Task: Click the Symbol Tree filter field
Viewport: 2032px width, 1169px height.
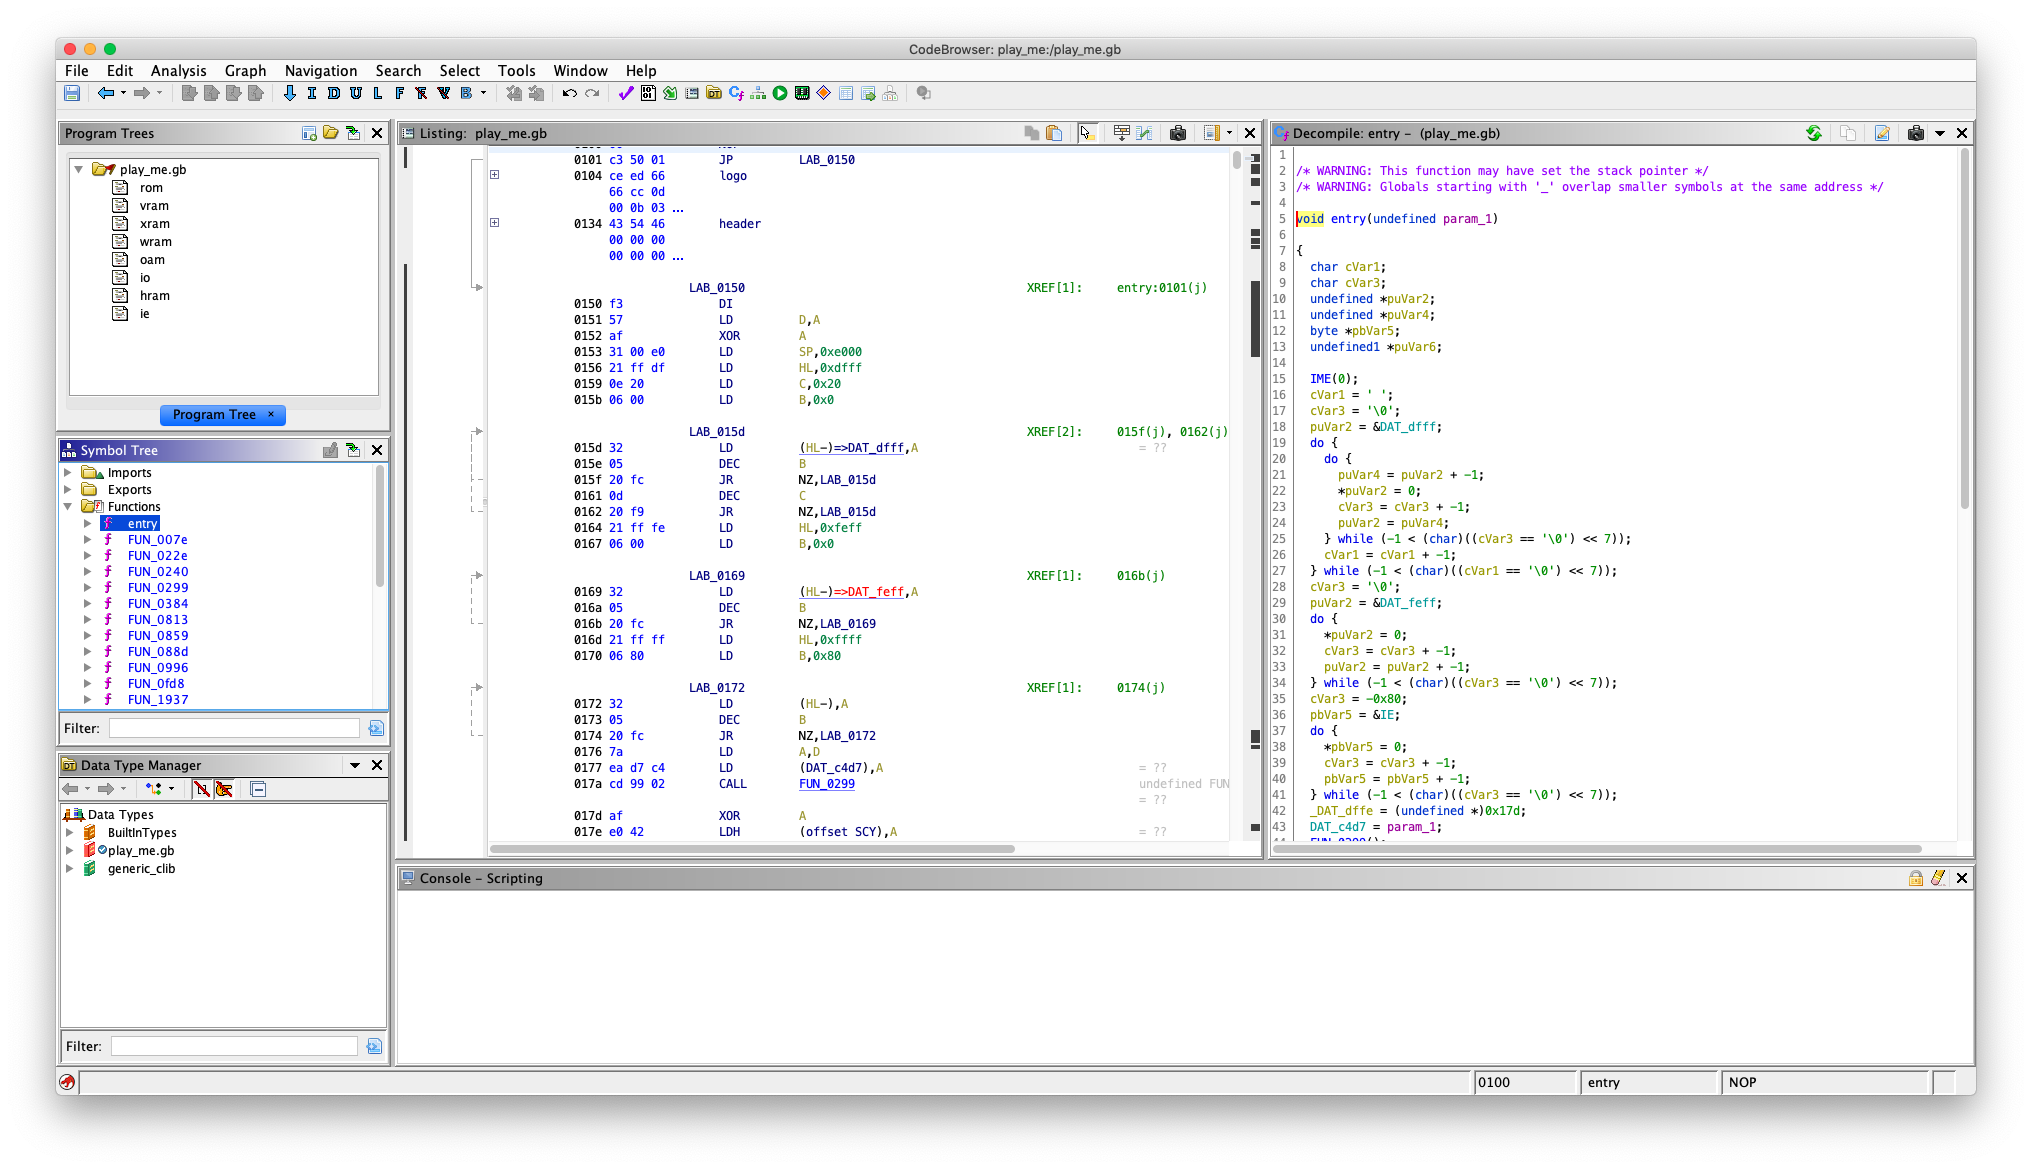Action: [x=233, y=728]
